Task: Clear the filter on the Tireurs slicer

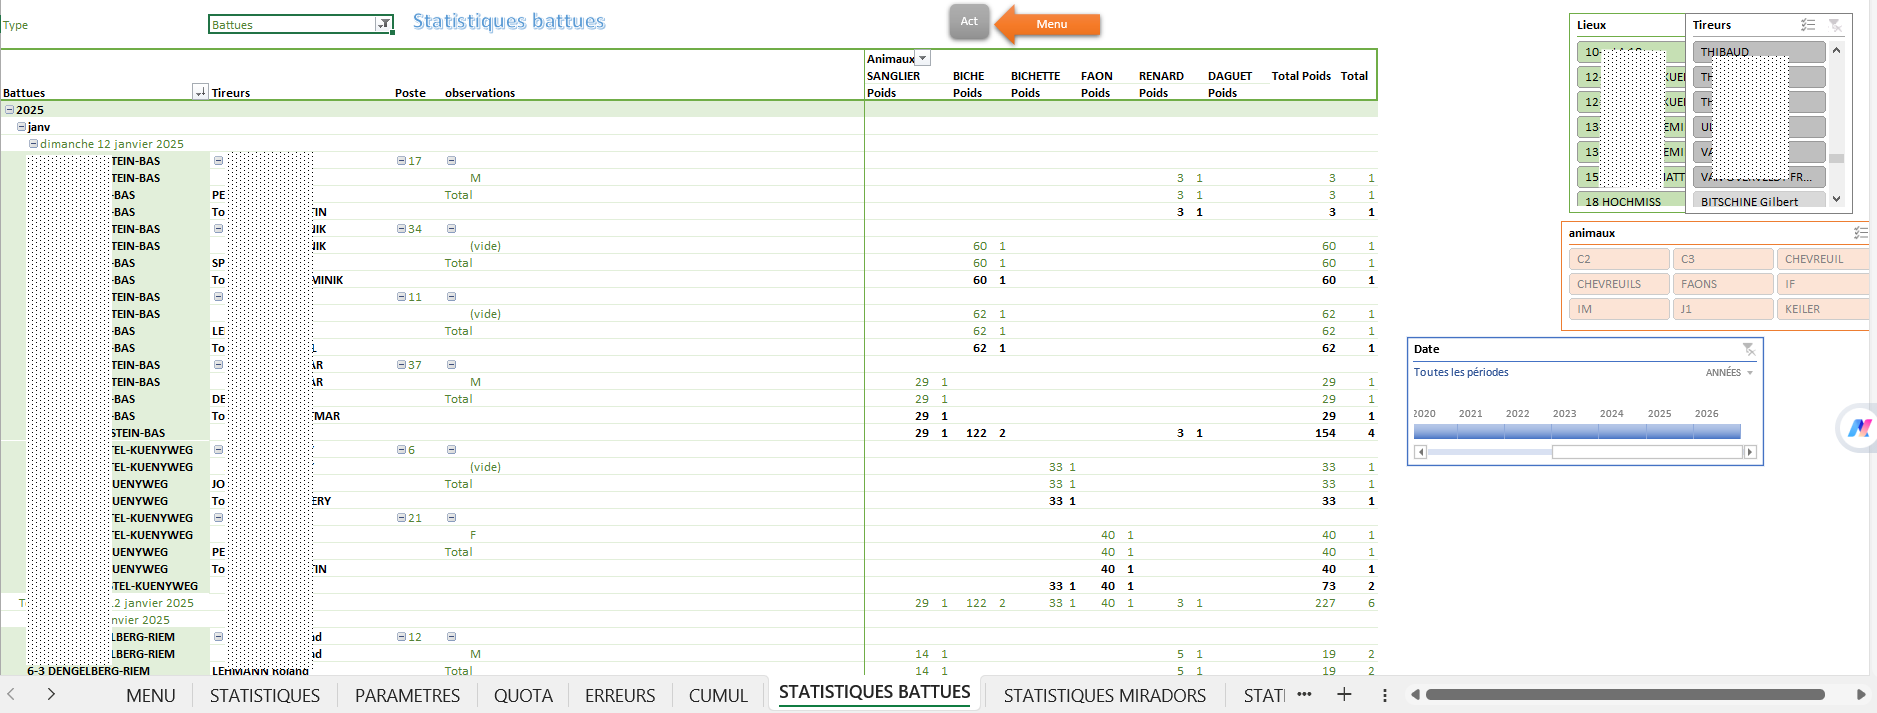Action: point(1835,25)
